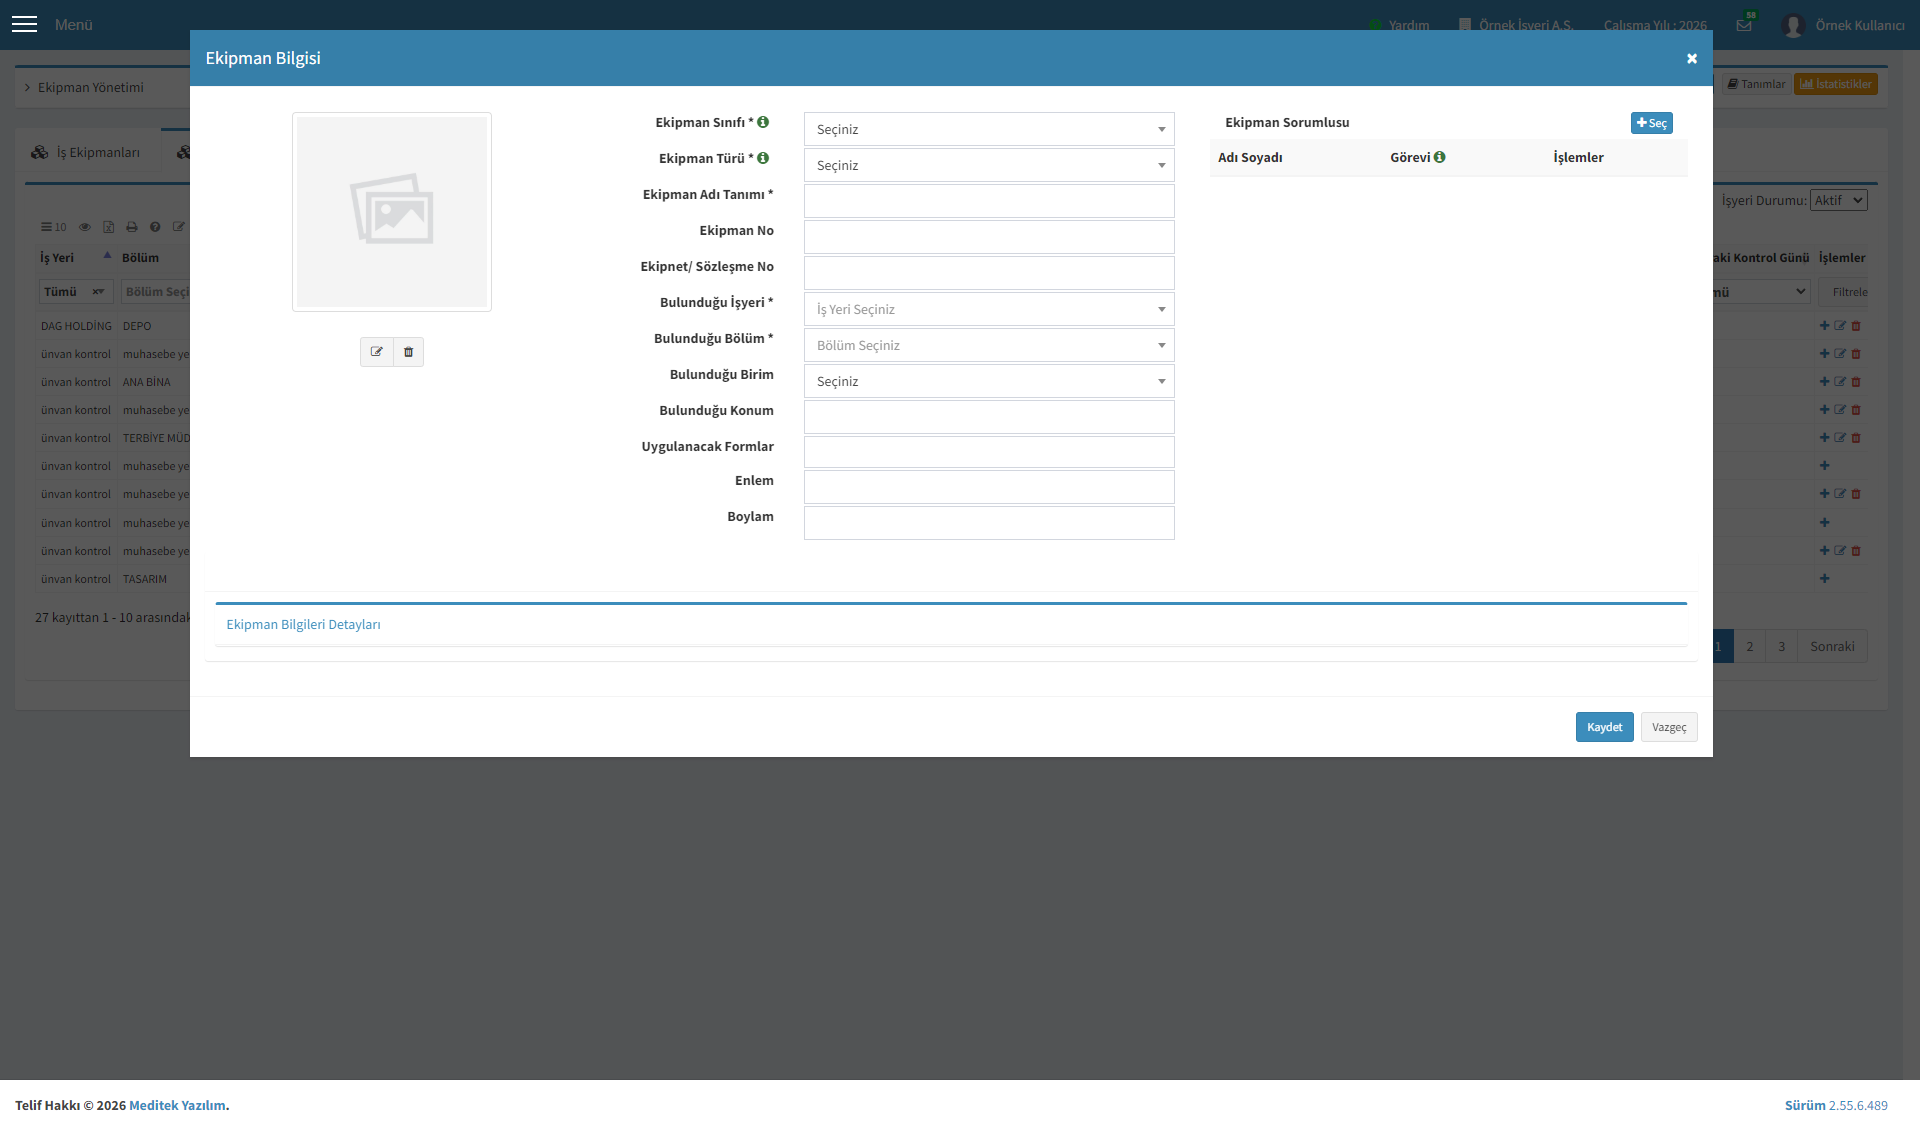
Task: Open the hamburger menu icon
Action: [24, 24]
